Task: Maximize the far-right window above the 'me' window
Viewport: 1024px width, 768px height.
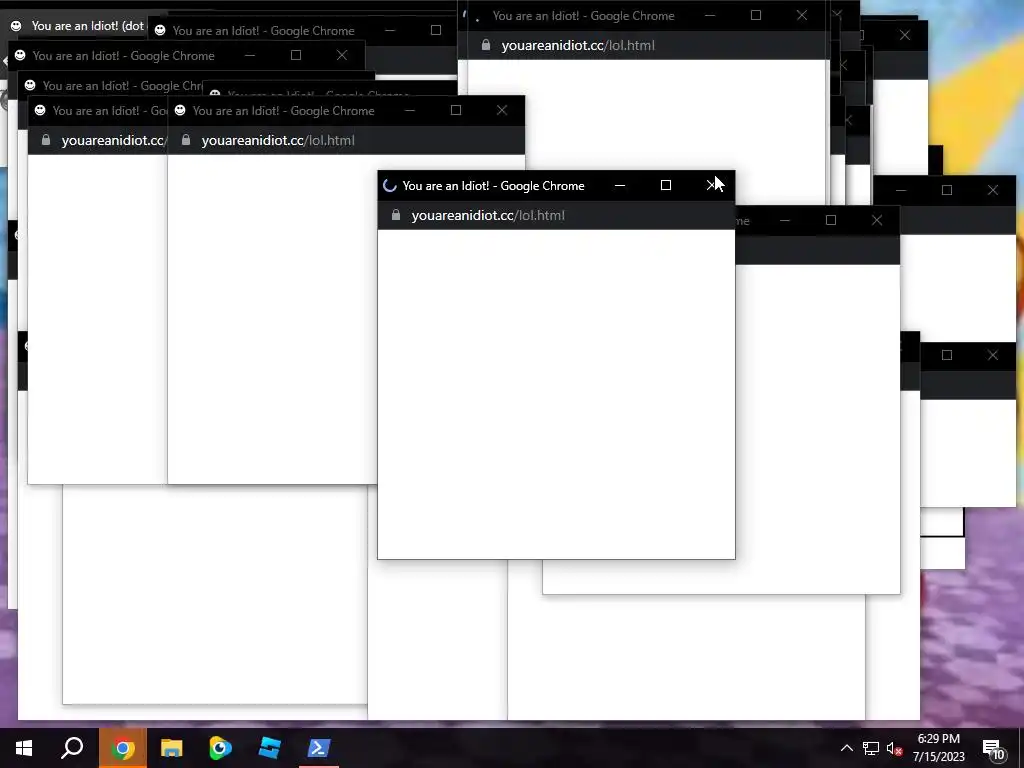Action: click(947, 190)
